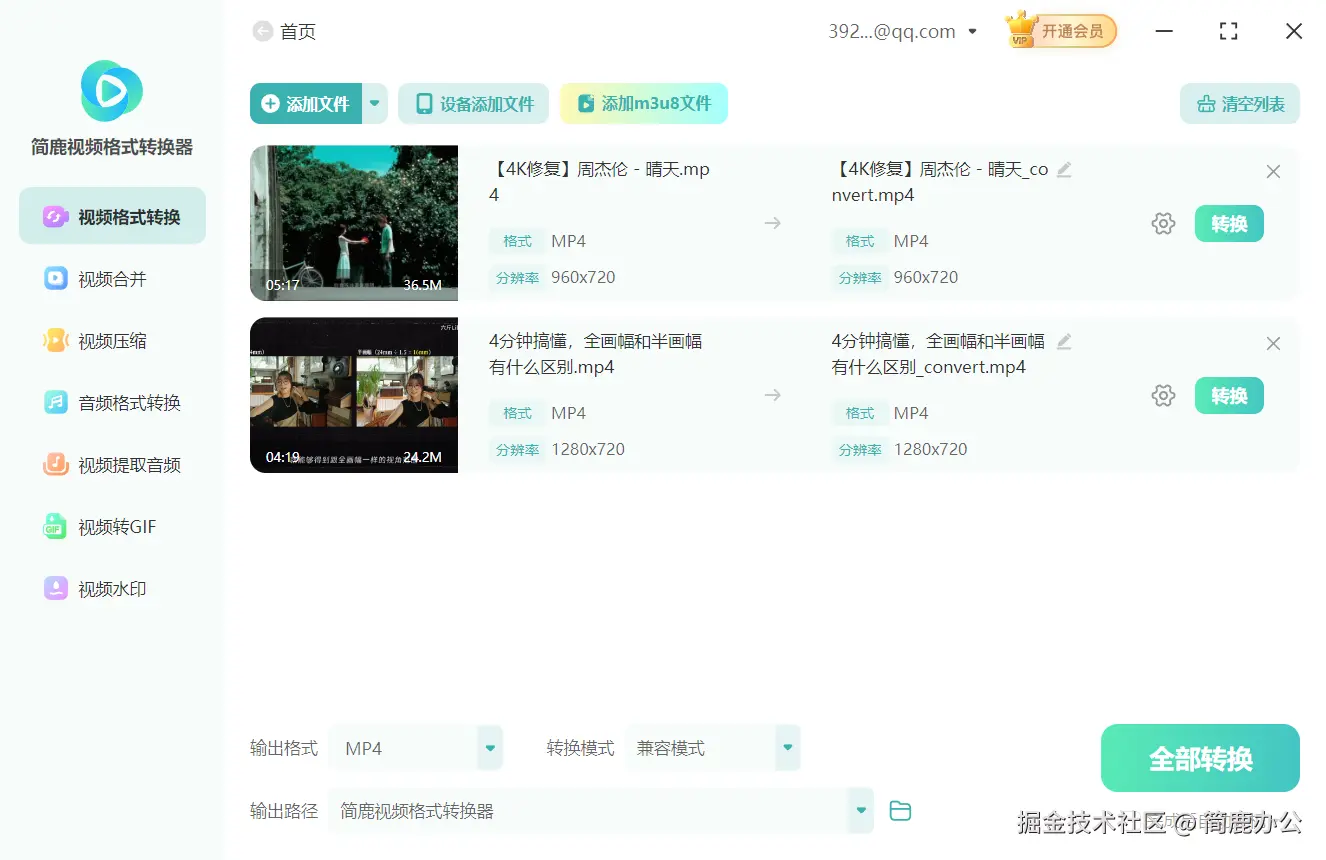Viewport: 1326px width, 860px height.
Task: Click output filename 【4K修复】周杰伦 - 晴天_convert.mp4
Action: [x=940, y=182]
